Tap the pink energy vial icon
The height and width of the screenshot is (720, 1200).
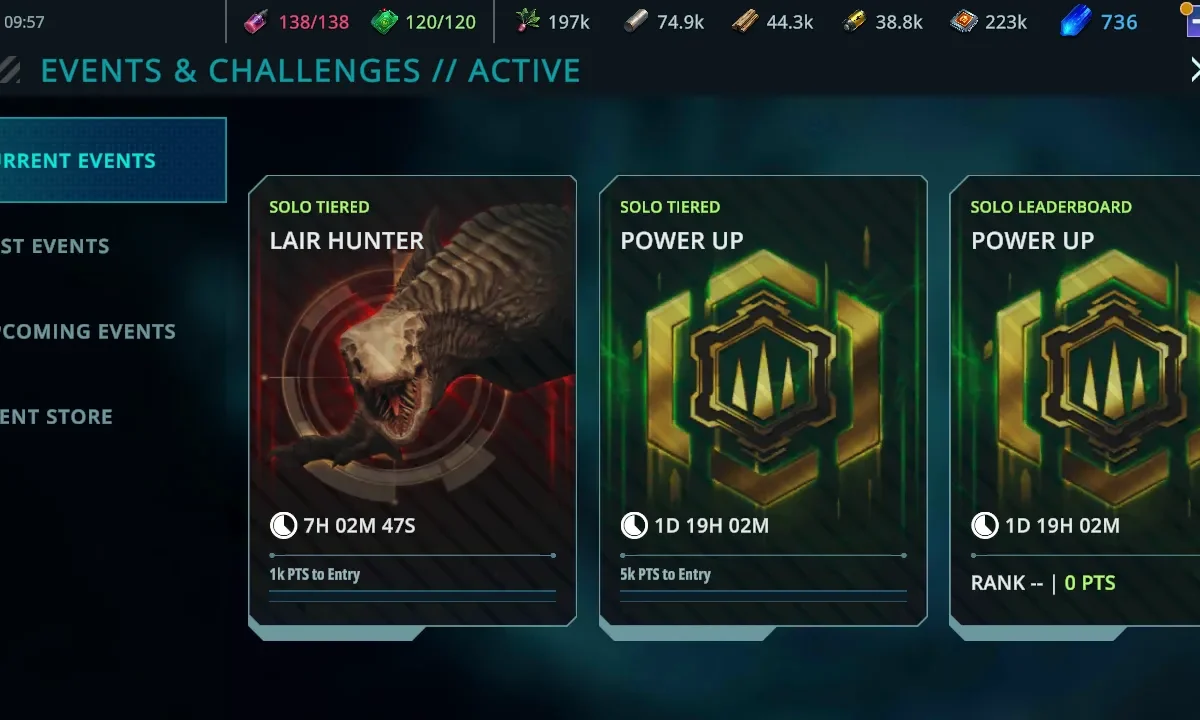coord(256,21)
